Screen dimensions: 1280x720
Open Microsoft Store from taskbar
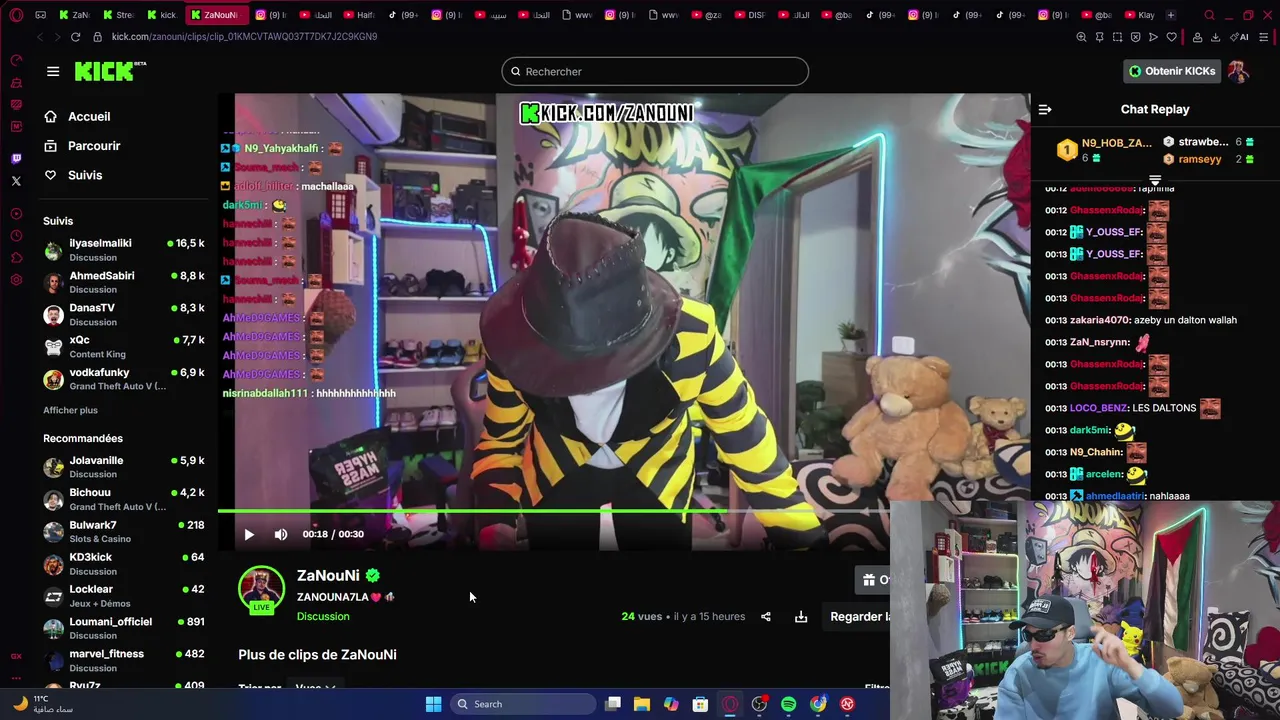700,704
